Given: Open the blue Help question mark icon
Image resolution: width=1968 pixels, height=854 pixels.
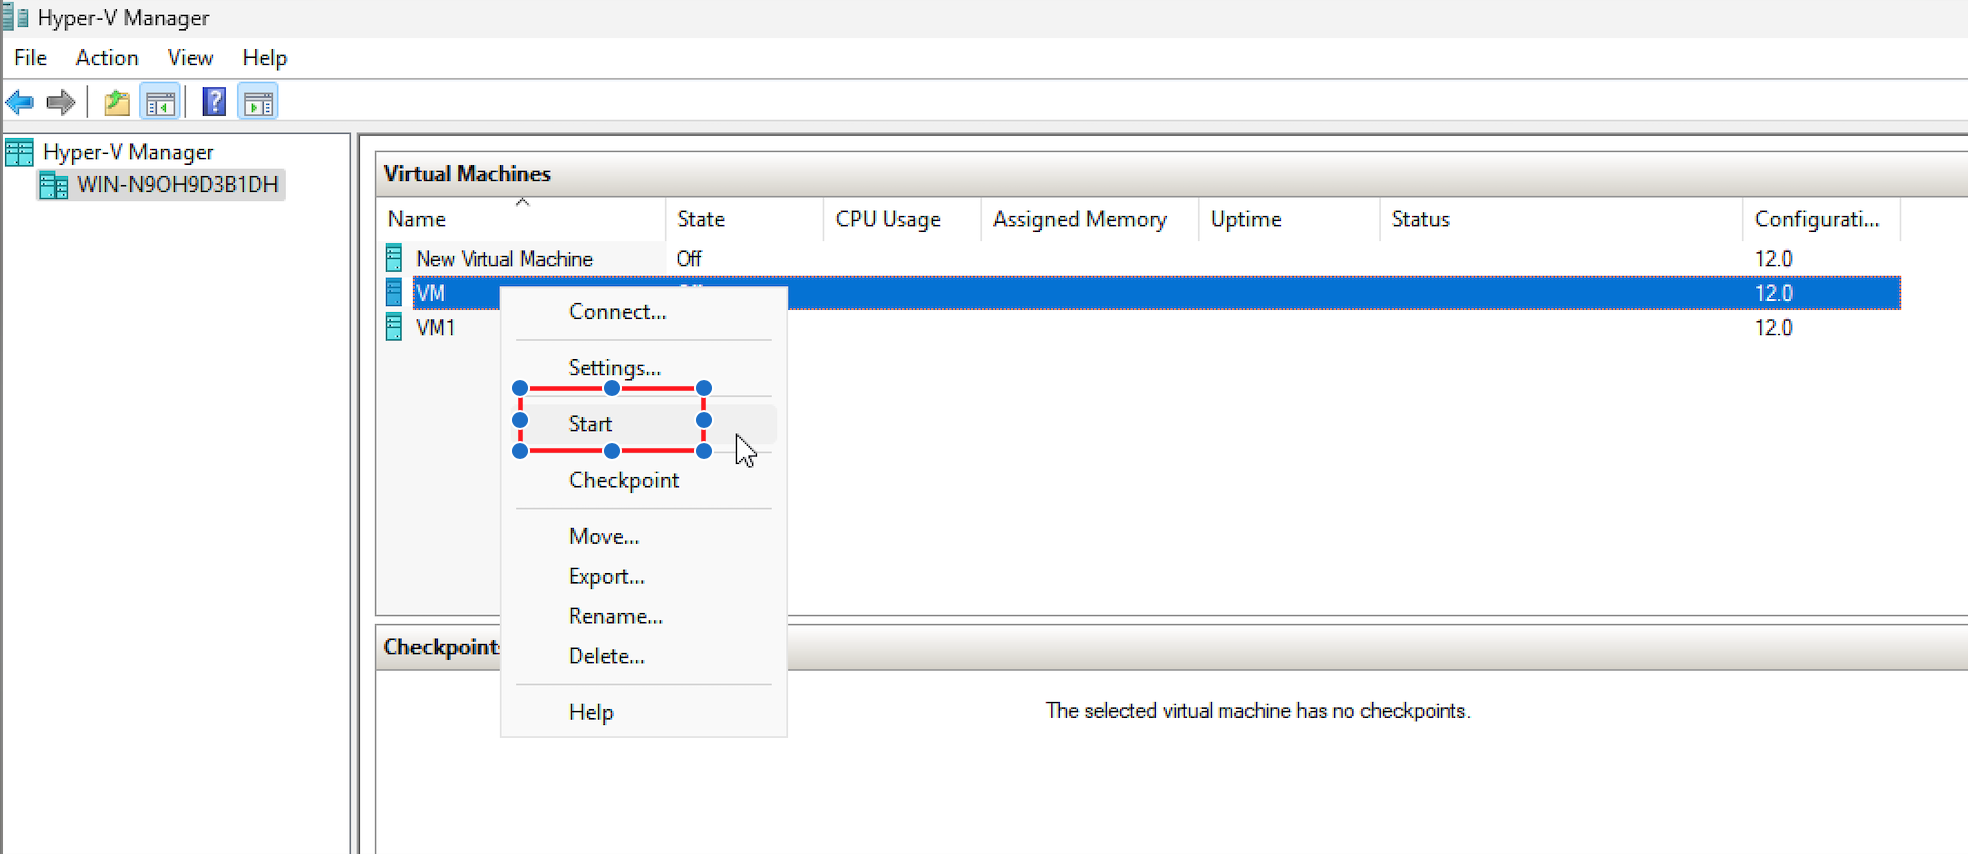Looking at the screenshot, I should coord(214,102).
